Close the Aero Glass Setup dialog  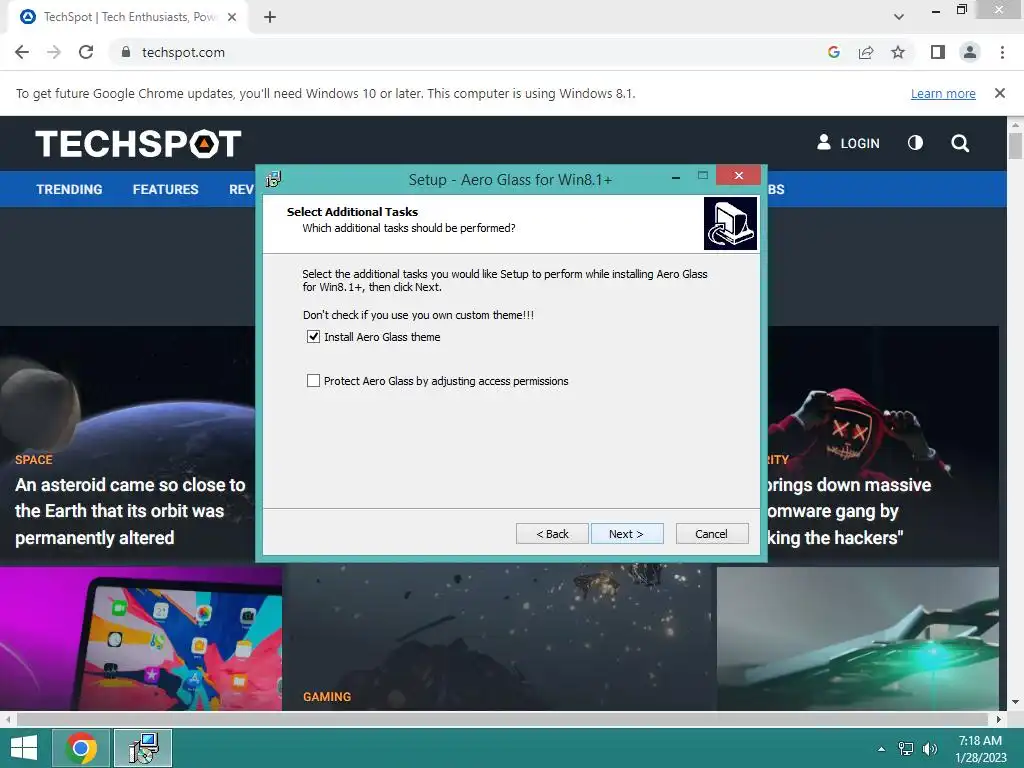pos(739,175)
